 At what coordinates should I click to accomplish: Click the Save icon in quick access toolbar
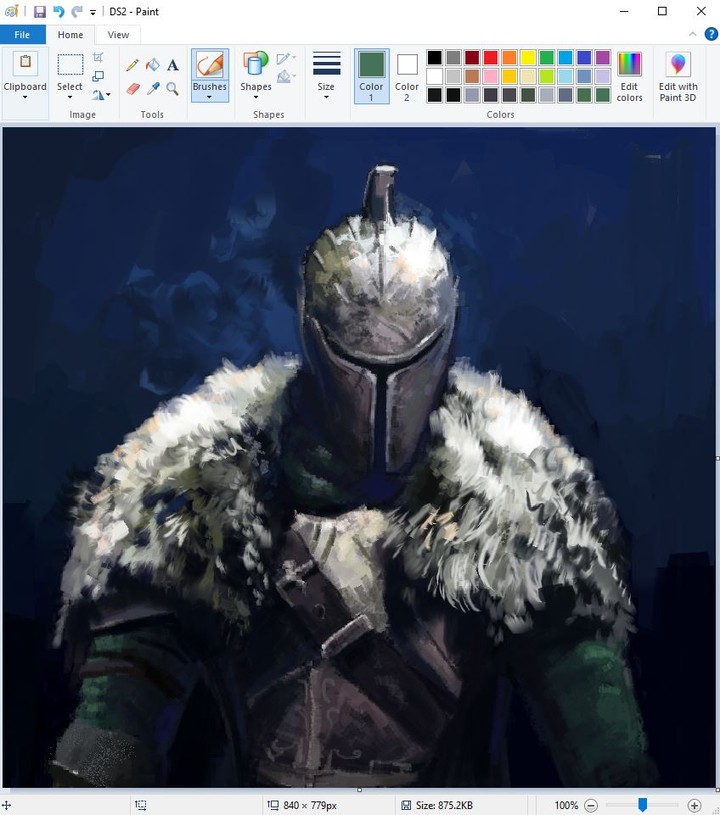(x=40, y=11)
